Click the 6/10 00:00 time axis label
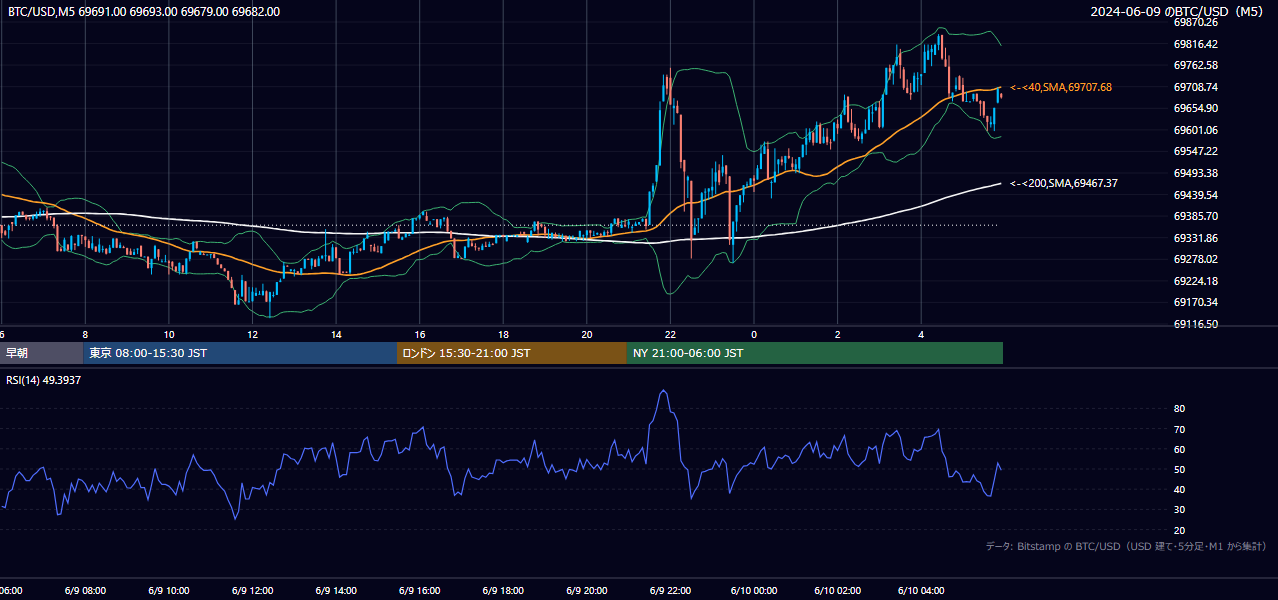Screen dimensions: 1278x600 [754, 591]
